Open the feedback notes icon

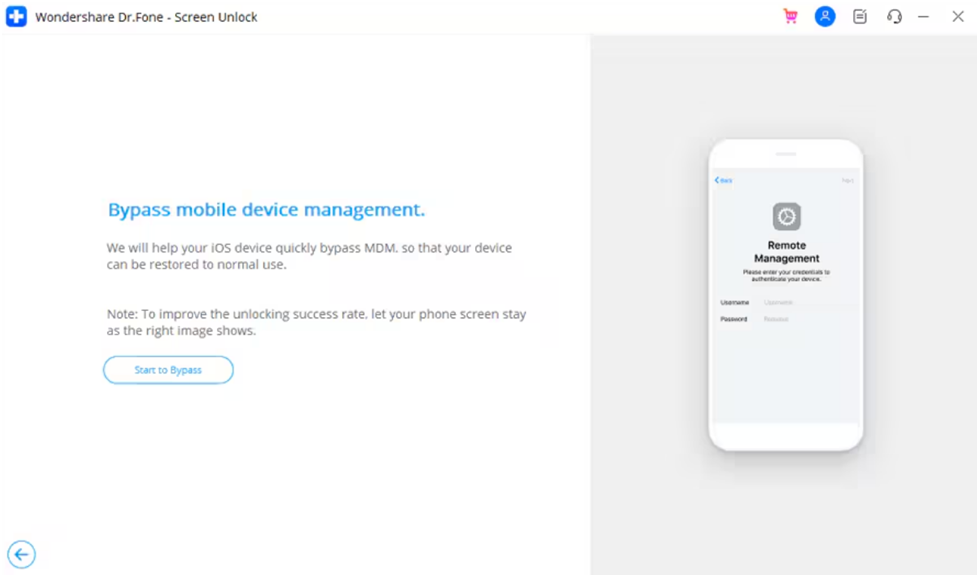[860, 17]
